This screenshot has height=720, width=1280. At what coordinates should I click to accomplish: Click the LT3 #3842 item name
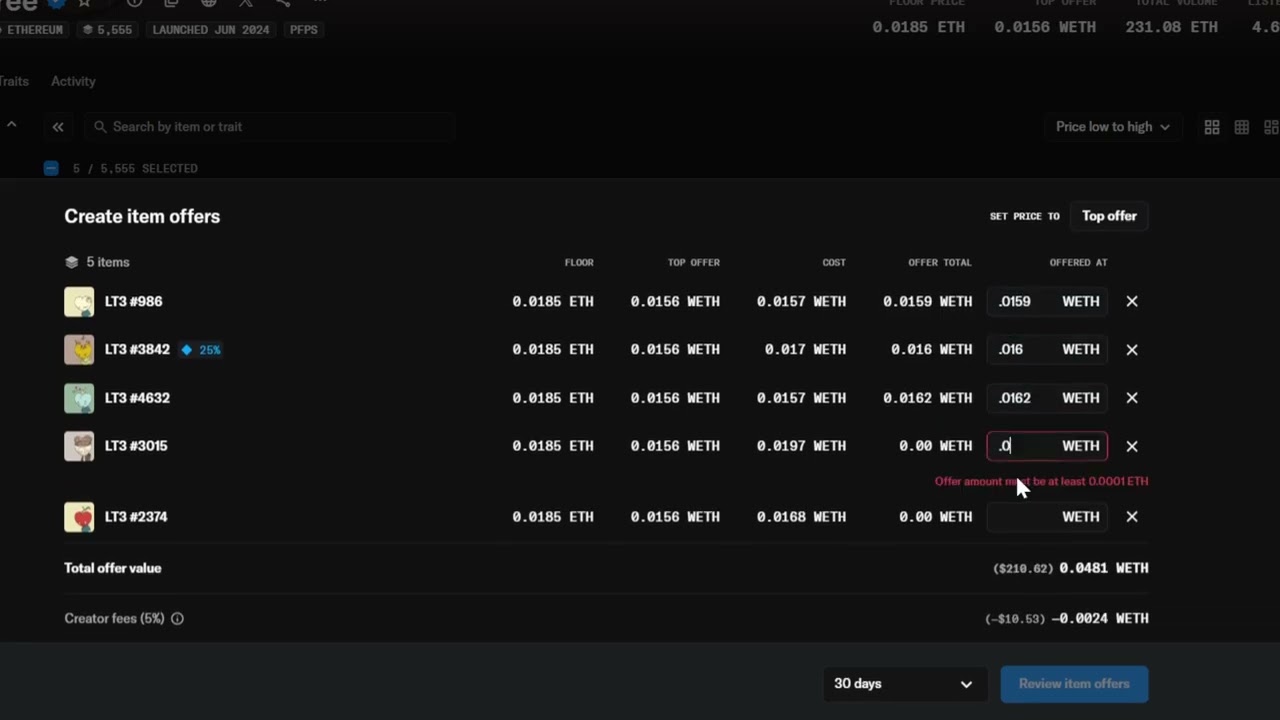[x=137, y=349]
